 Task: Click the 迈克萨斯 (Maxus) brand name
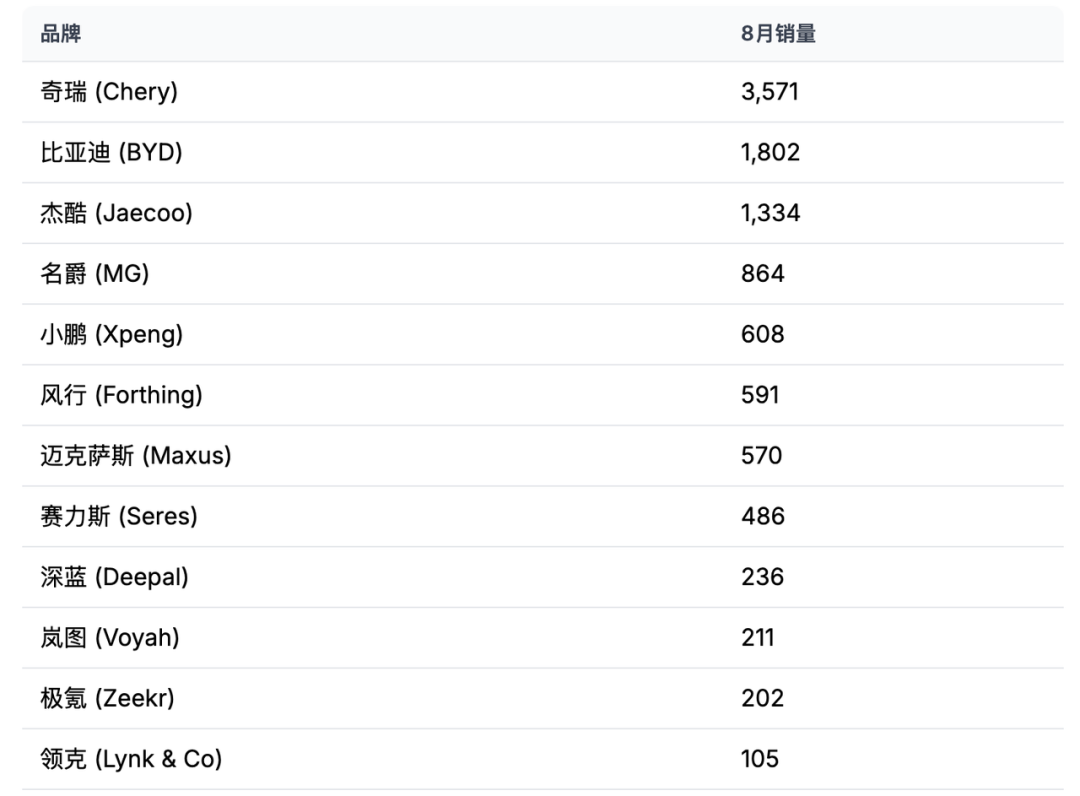[x=135, y=456]
